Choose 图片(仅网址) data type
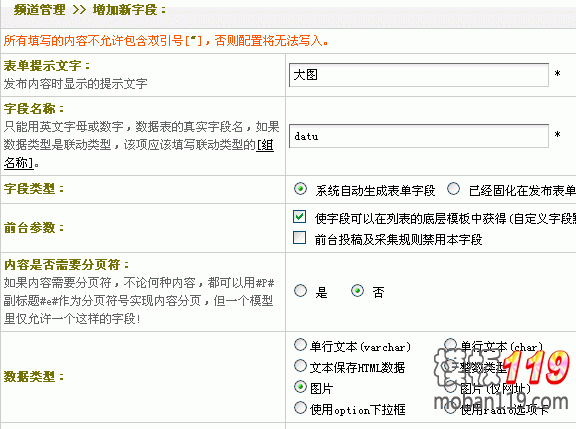 click(x=450, y=386)
